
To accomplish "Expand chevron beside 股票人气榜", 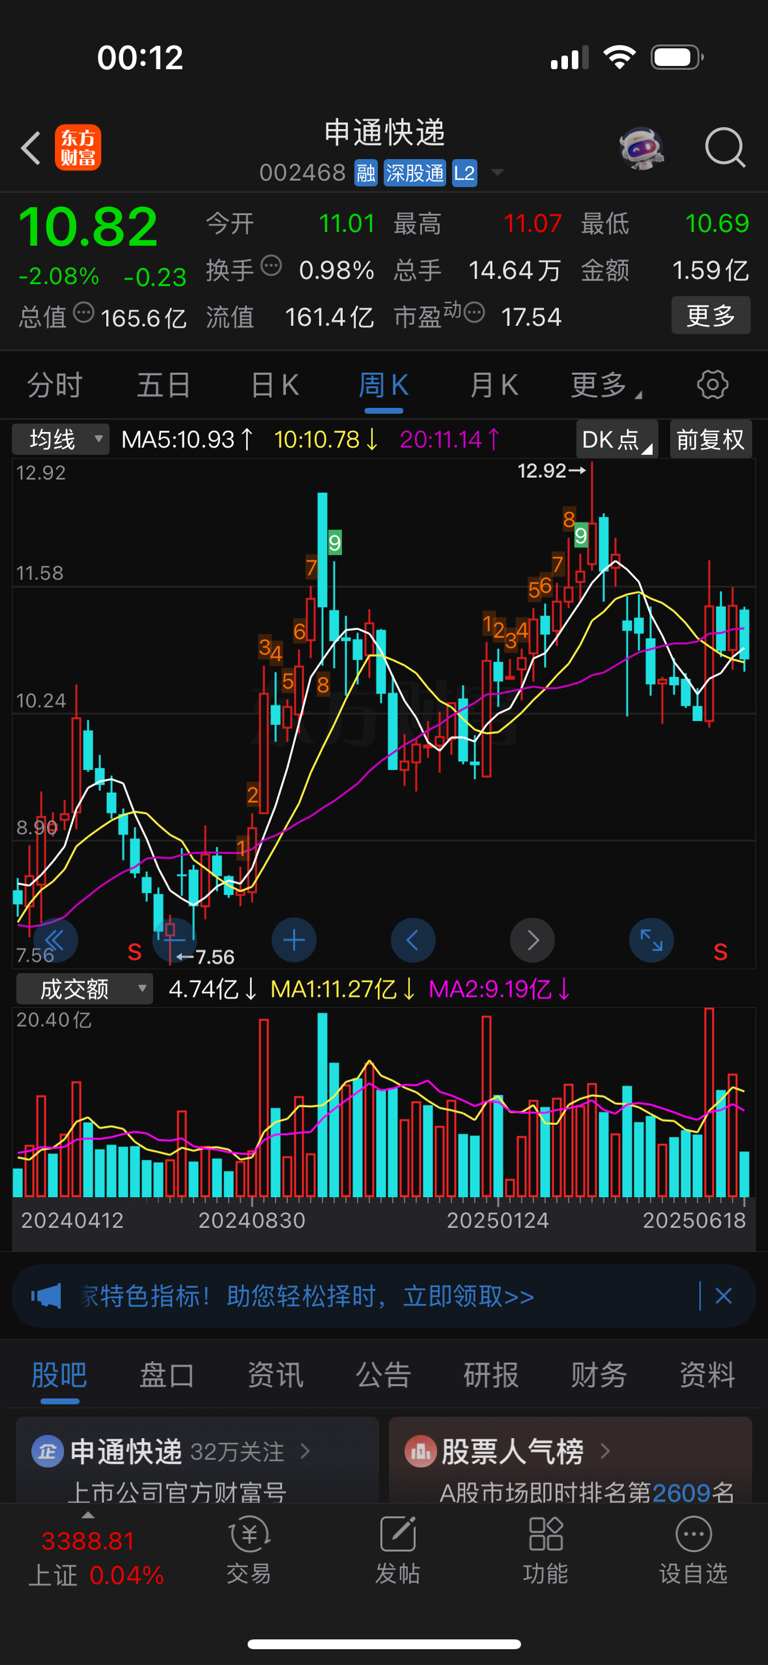I will [605, 1450].
